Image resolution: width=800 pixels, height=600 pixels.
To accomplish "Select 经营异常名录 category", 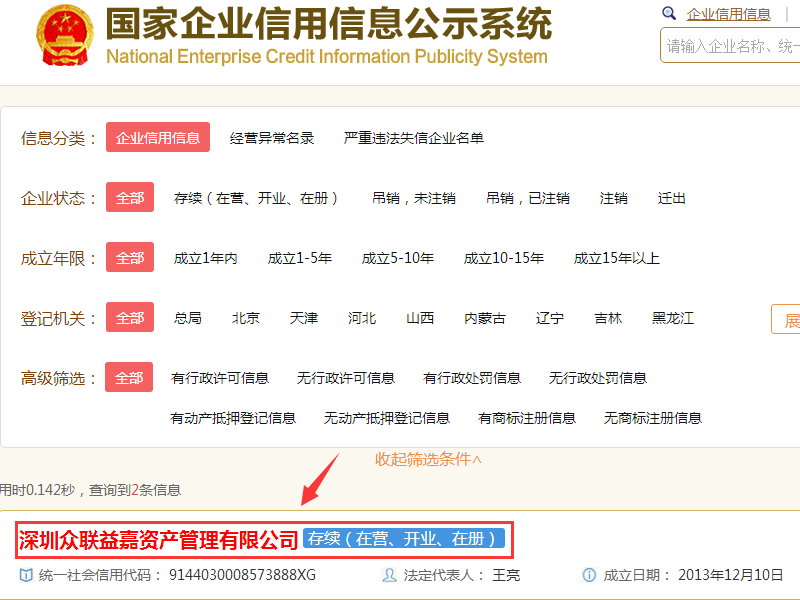I will click(x=271, y=138).
